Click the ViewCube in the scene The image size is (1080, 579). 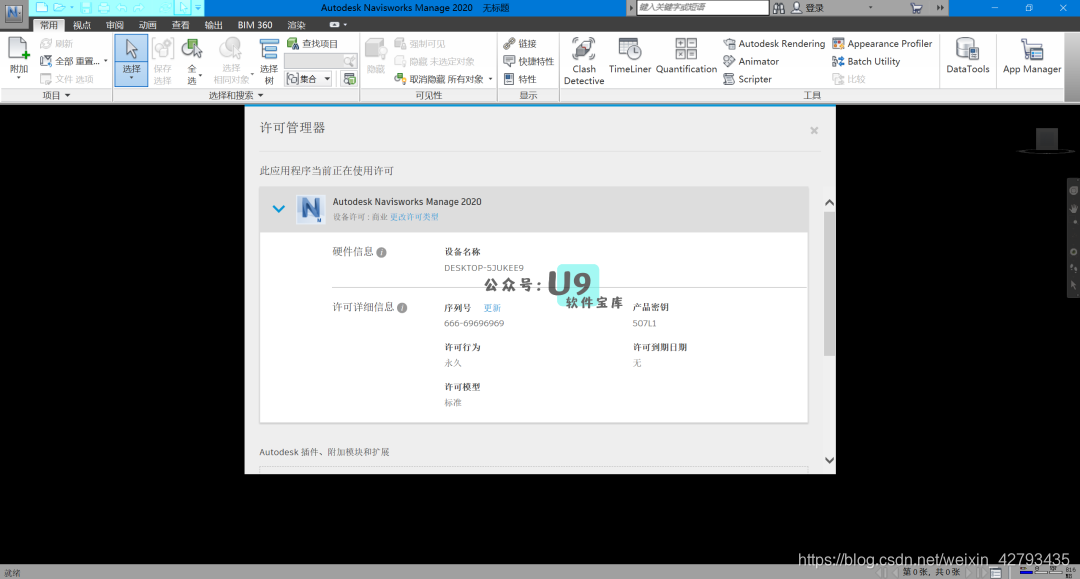tap(1046, 140)
